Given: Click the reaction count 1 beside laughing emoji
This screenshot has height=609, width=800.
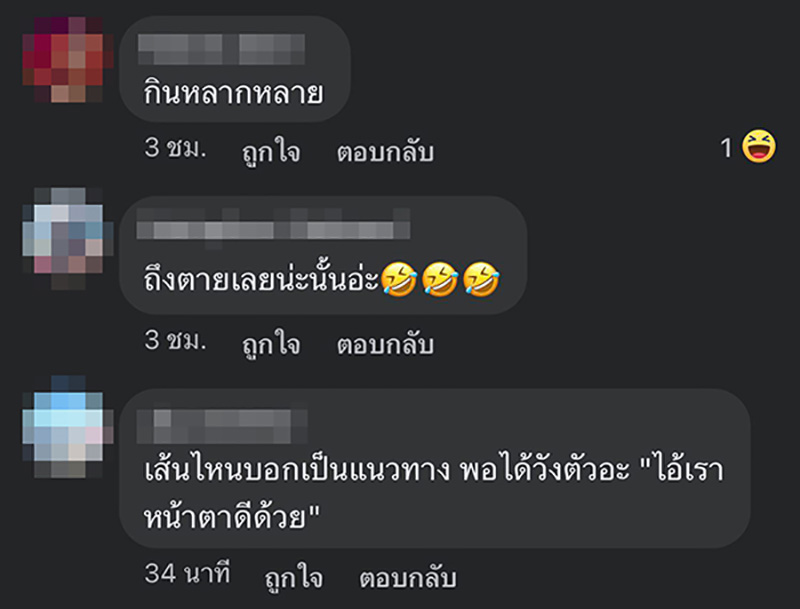Looking at the screenshot, I should click(727, 148).
